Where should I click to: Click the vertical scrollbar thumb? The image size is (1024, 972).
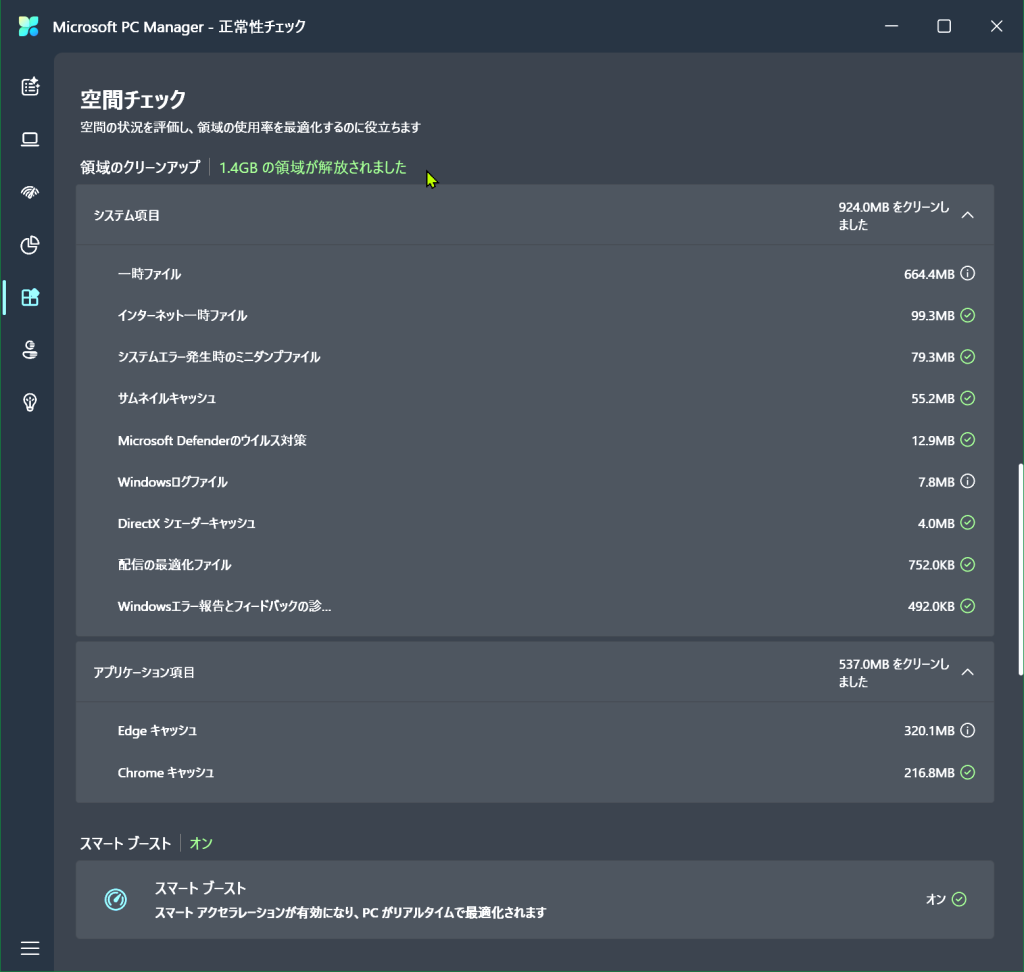pos(1020,568)
